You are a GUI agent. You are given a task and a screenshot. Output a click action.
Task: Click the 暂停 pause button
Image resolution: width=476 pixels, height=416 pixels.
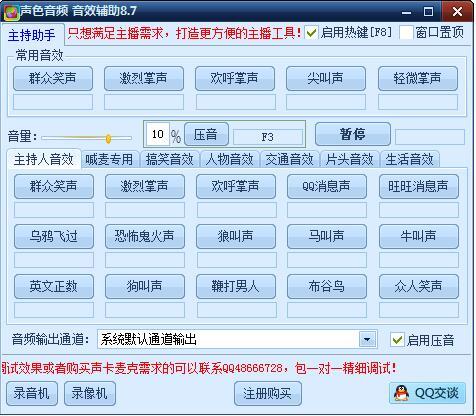pyautogui.click(x=353, y=134)
